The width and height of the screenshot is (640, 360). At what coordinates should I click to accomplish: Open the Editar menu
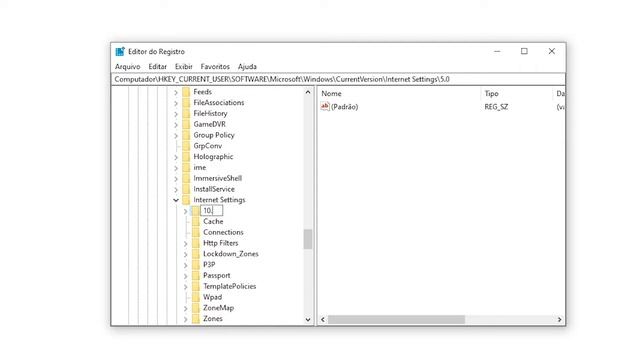(158, 67)
